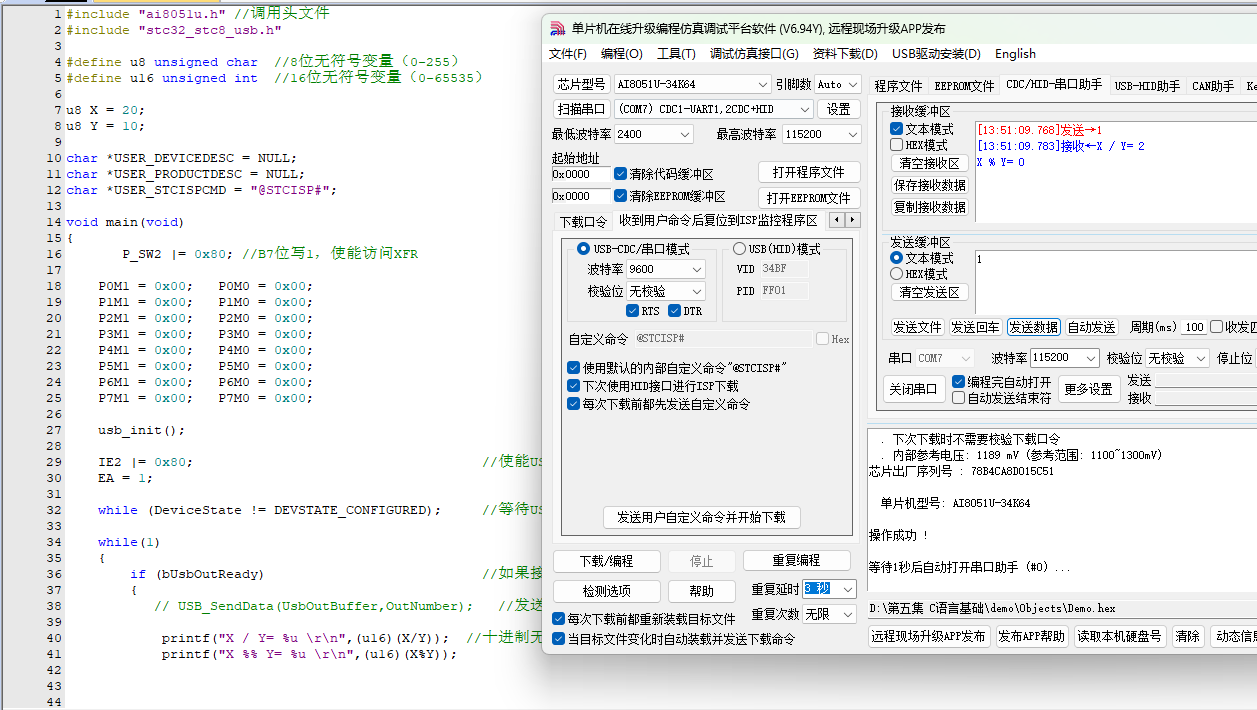Open the 重复次数 无限 dropdown
This screenshot has height=710, width=1257.
tap(829, 614)
